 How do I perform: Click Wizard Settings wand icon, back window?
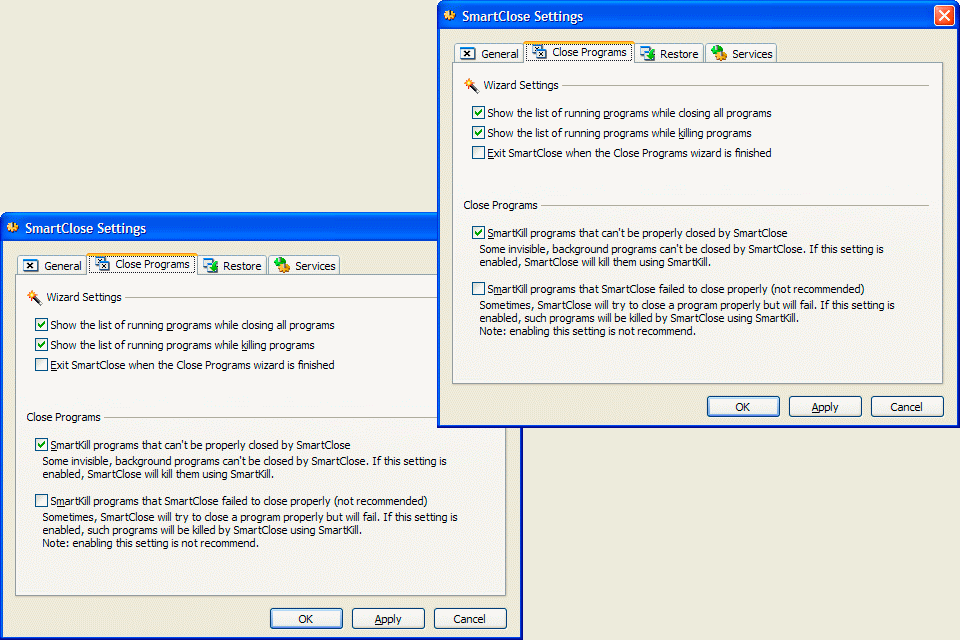click(x=34, y=297)
